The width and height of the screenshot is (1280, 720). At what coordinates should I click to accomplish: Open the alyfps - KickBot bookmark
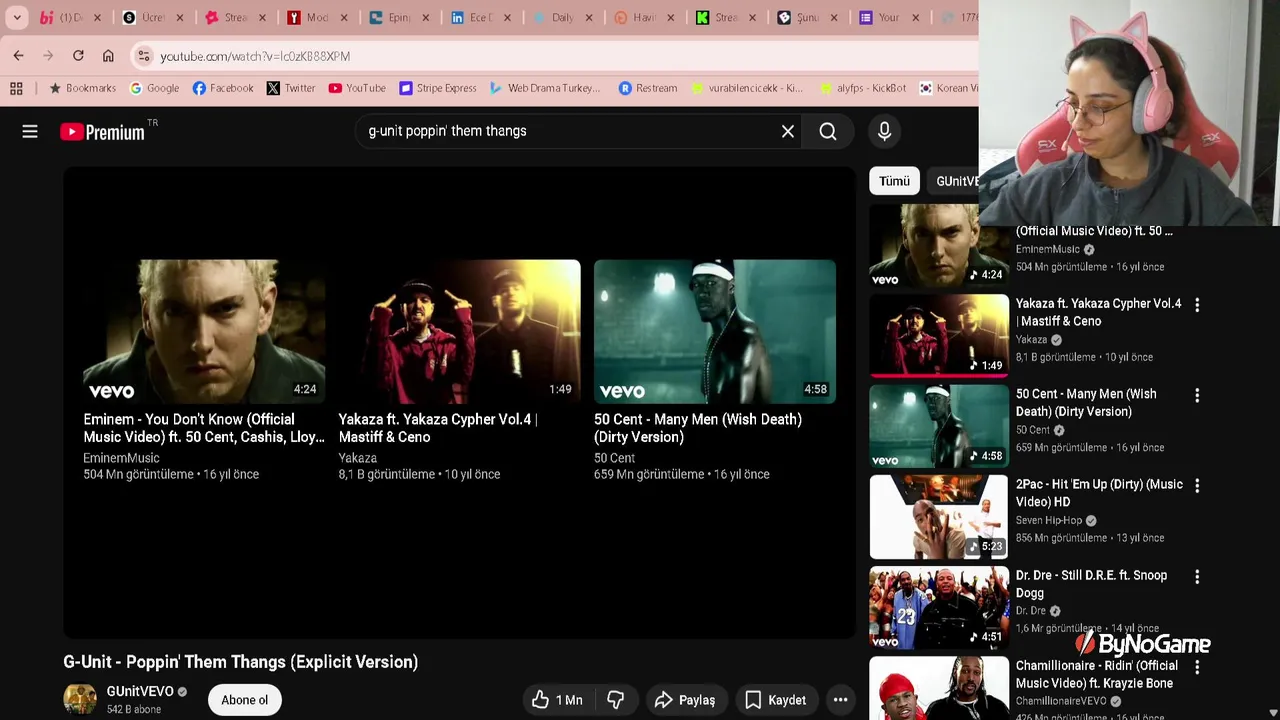click(x=863, y=88)
